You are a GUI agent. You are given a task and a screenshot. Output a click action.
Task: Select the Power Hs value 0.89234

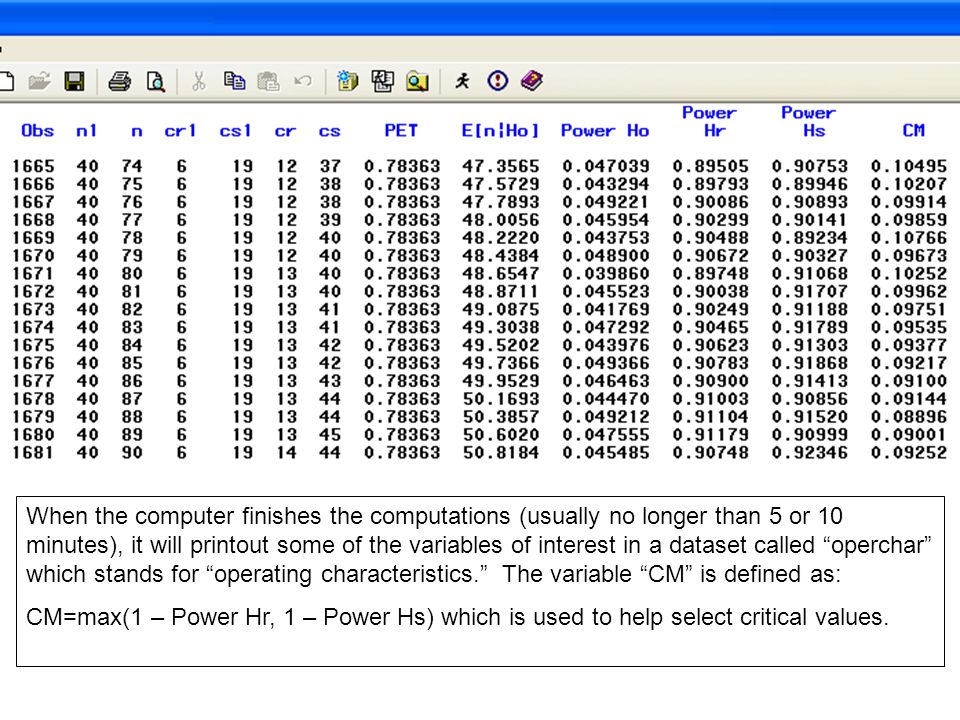810,238
